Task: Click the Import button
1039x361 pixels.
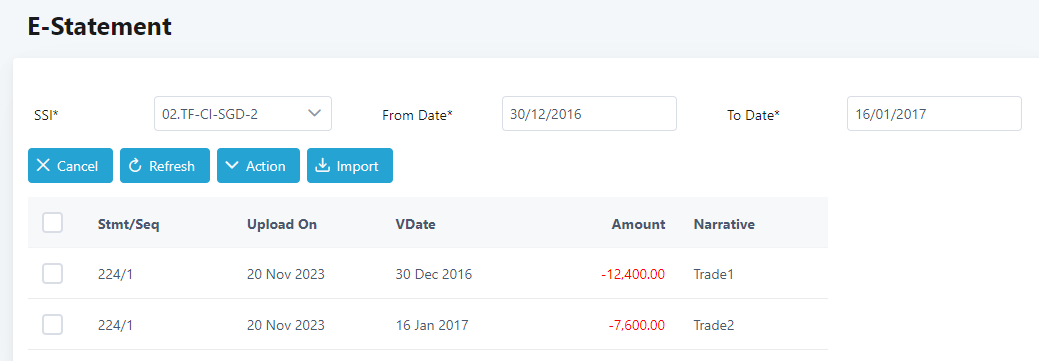Action: pyautogui.click(x=350, y=166)
